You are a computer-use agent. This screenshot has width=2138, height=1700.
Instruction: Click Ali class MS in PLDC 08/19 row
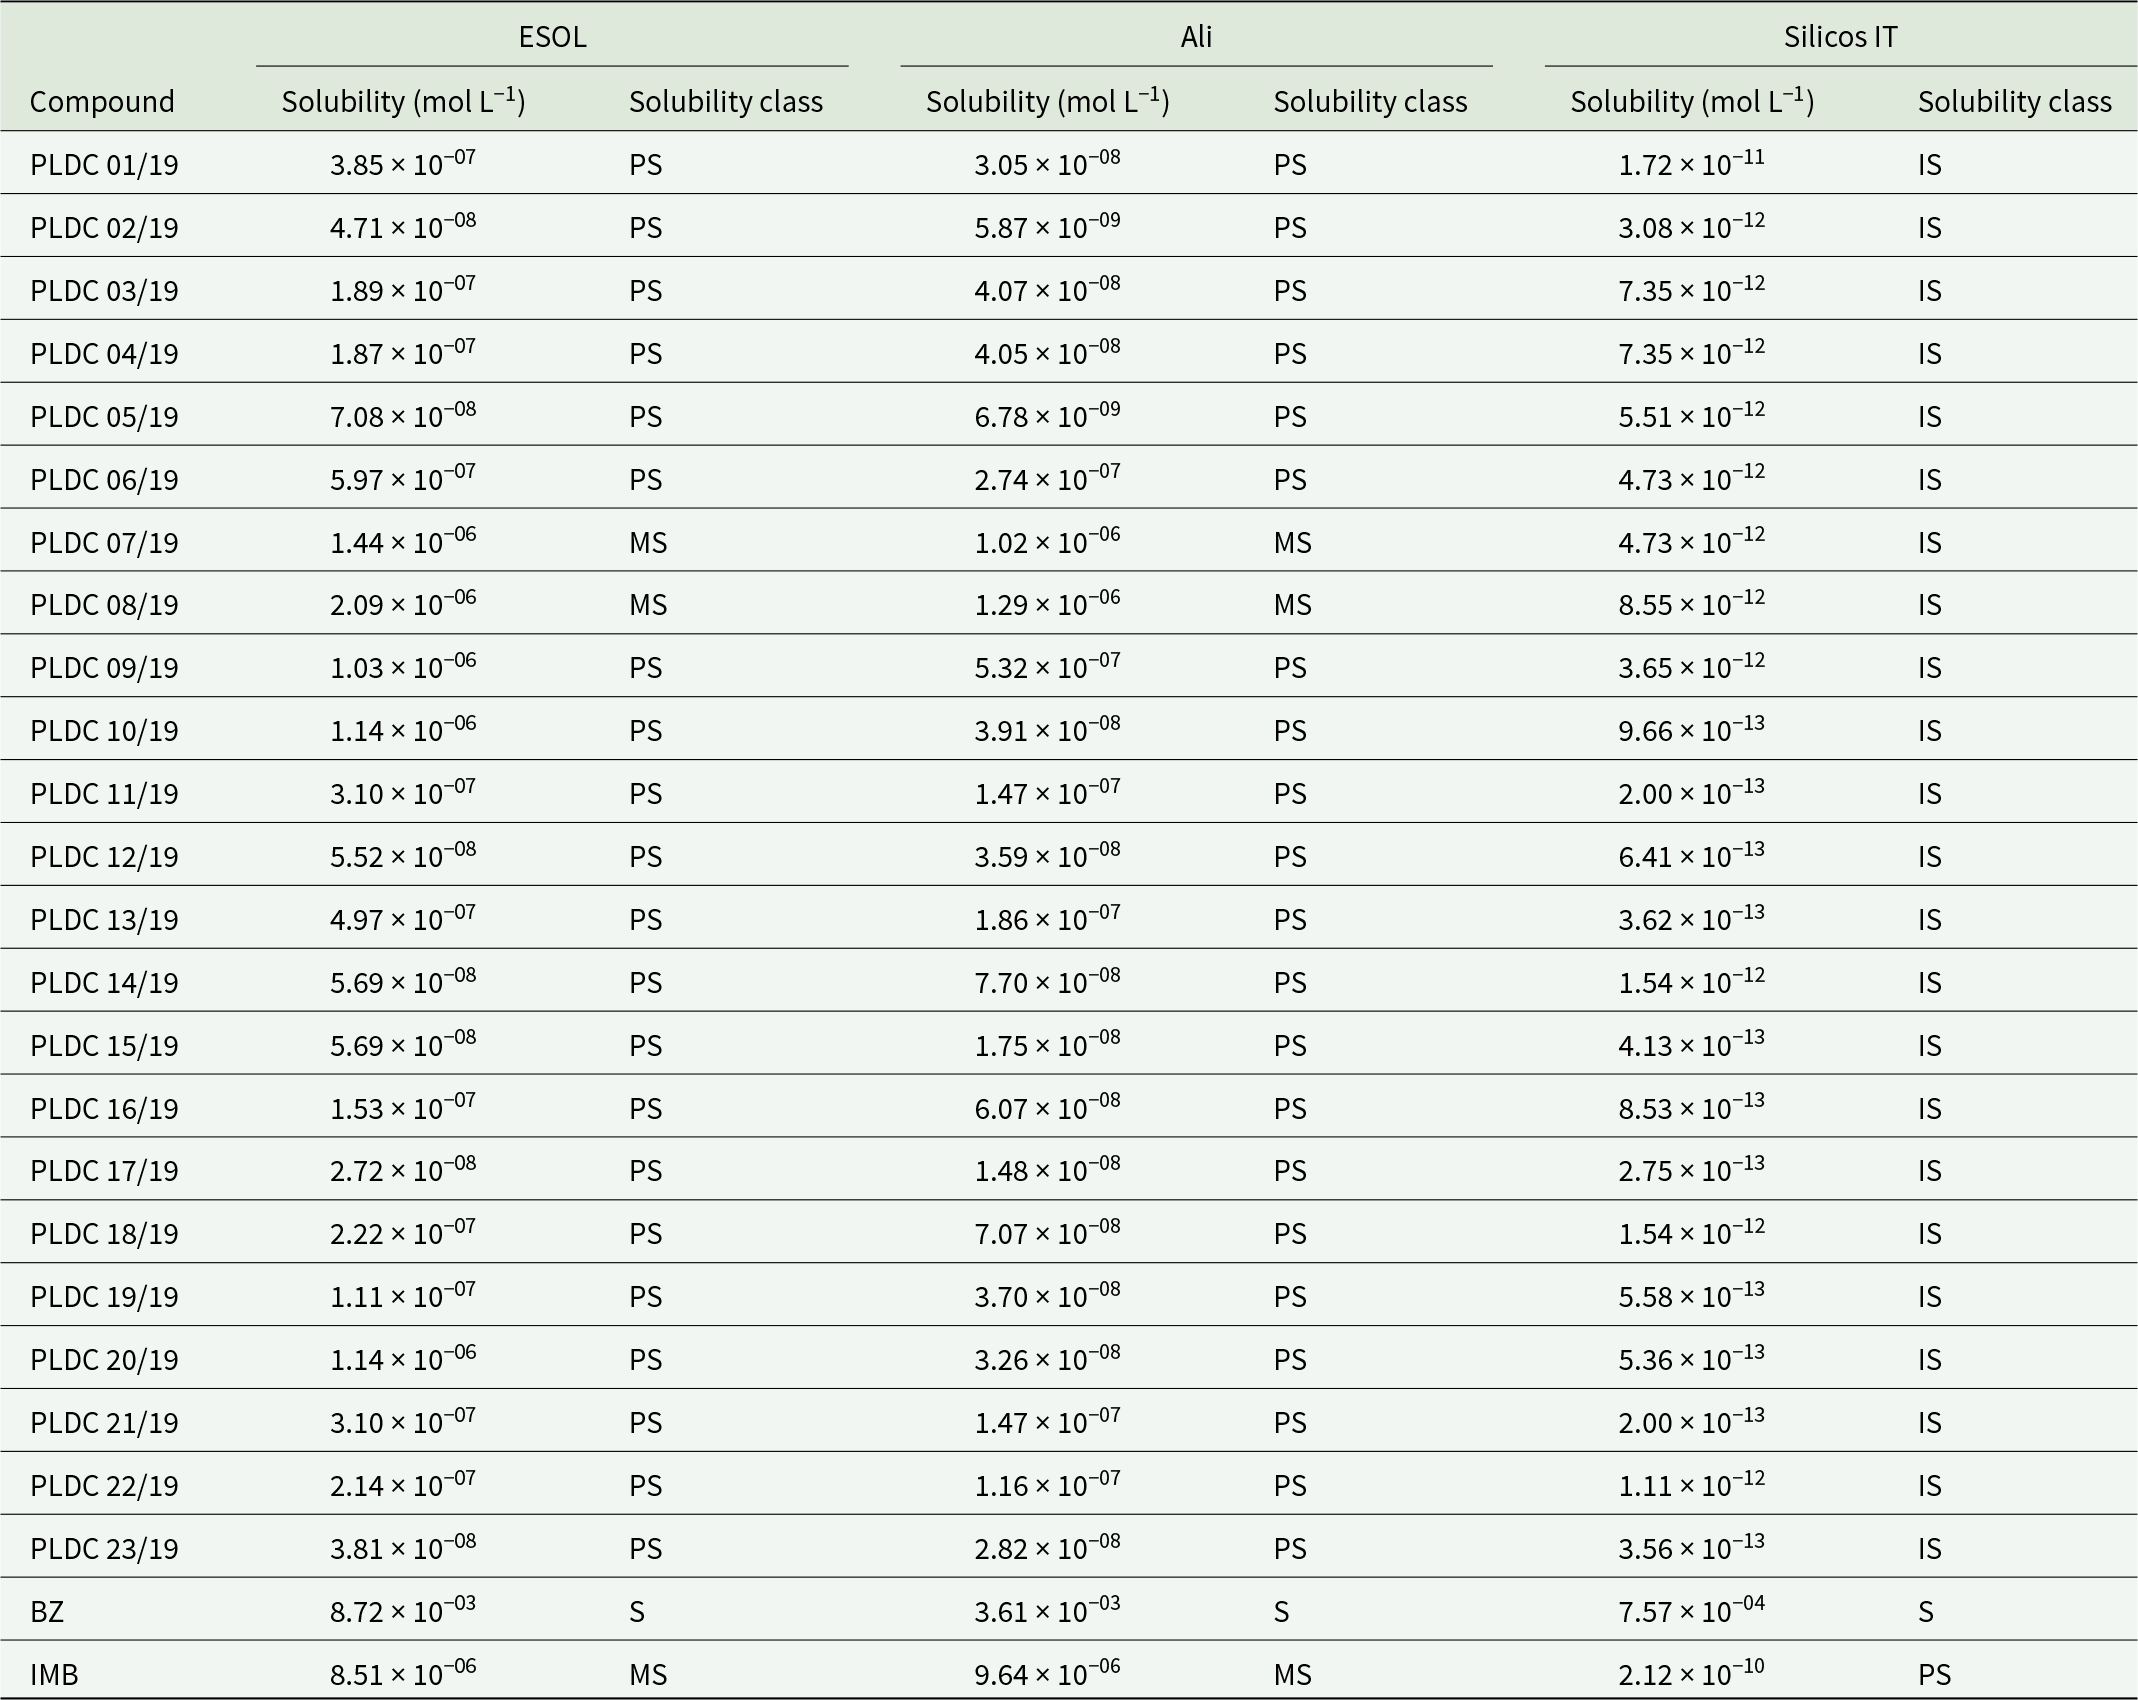click(1292, 604)
